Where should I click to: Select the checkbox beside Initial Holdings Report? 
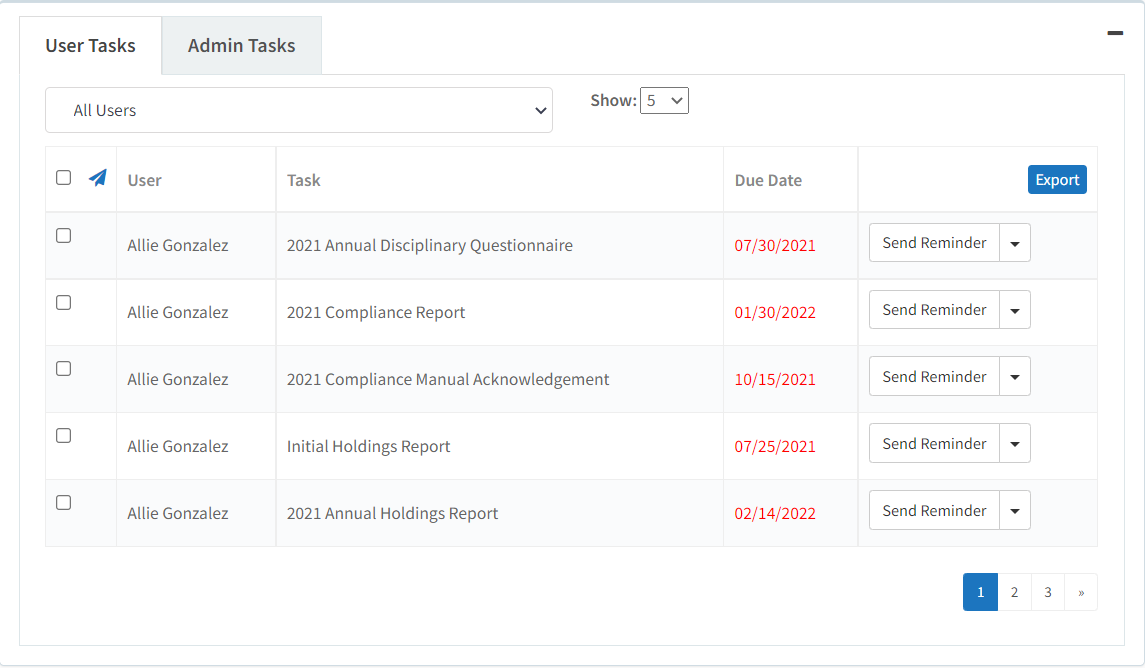pos(63,435)
